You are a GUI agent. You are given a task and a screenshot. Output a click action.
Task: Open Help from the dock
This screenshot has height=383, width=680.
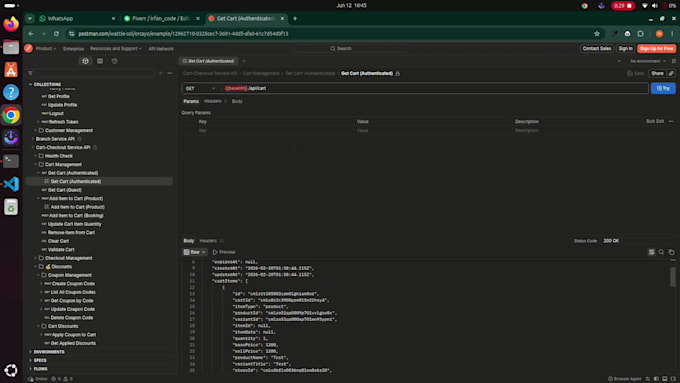[11, 92]
